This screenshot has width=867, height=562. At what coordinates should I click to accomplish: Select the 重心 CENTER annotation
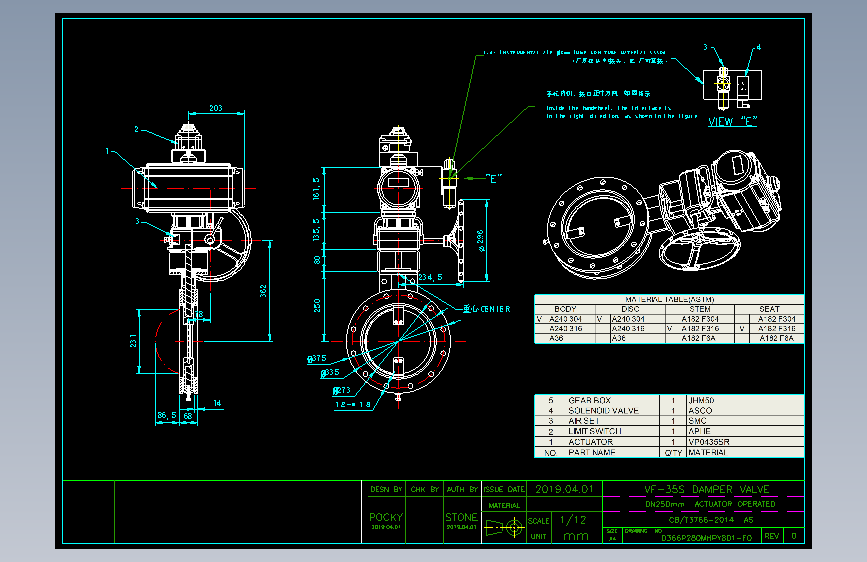(x=487, y=309)
